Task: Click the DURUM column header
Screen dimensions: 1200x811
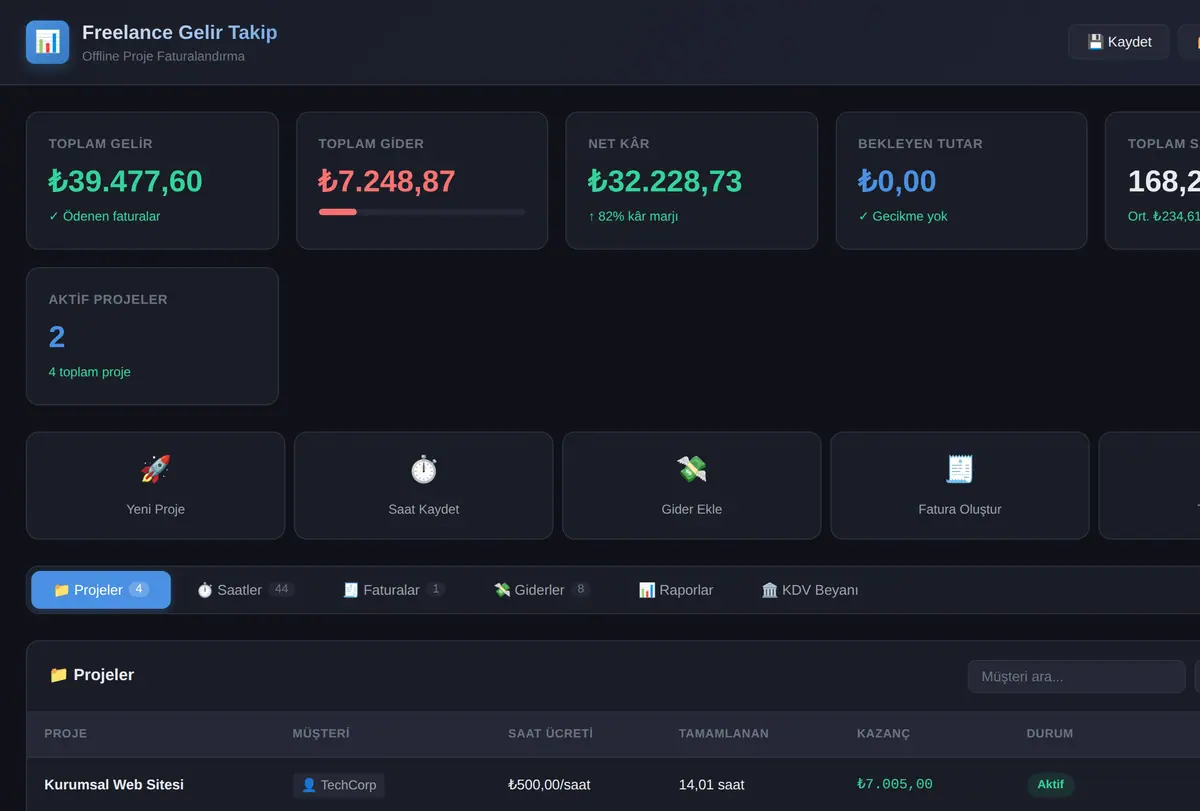Action: (x=1050, y=733)
